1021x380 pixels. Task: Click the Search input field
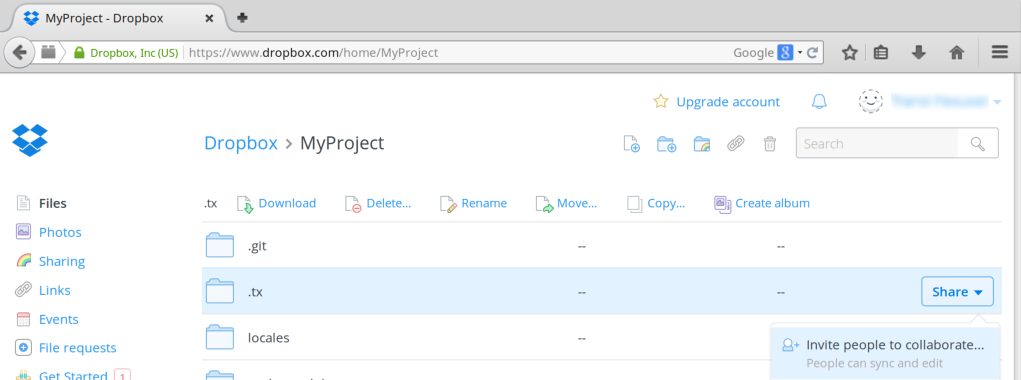(877, 144)
